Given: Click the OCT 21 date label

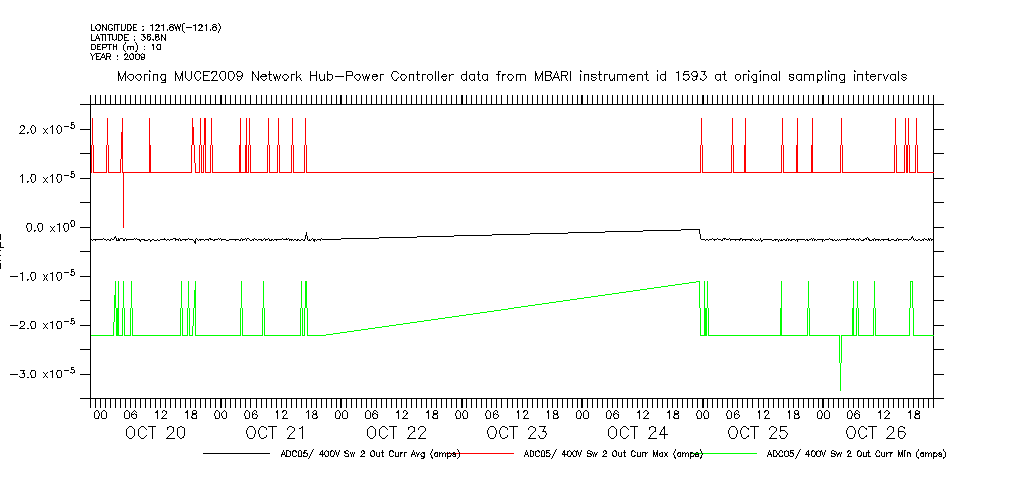Looking at the screenshot, I should [276, 433].
